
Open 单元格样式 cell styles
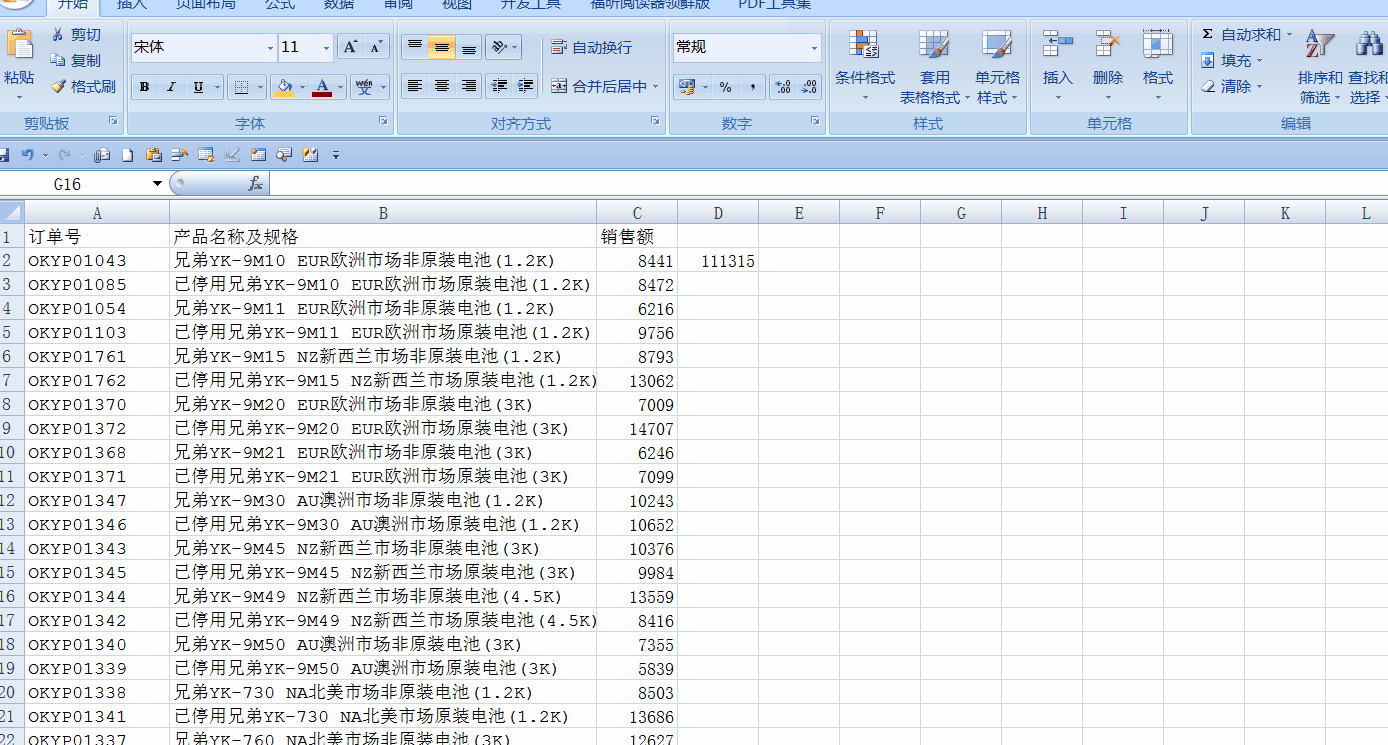pyautogui.click(x=997, y=66)
